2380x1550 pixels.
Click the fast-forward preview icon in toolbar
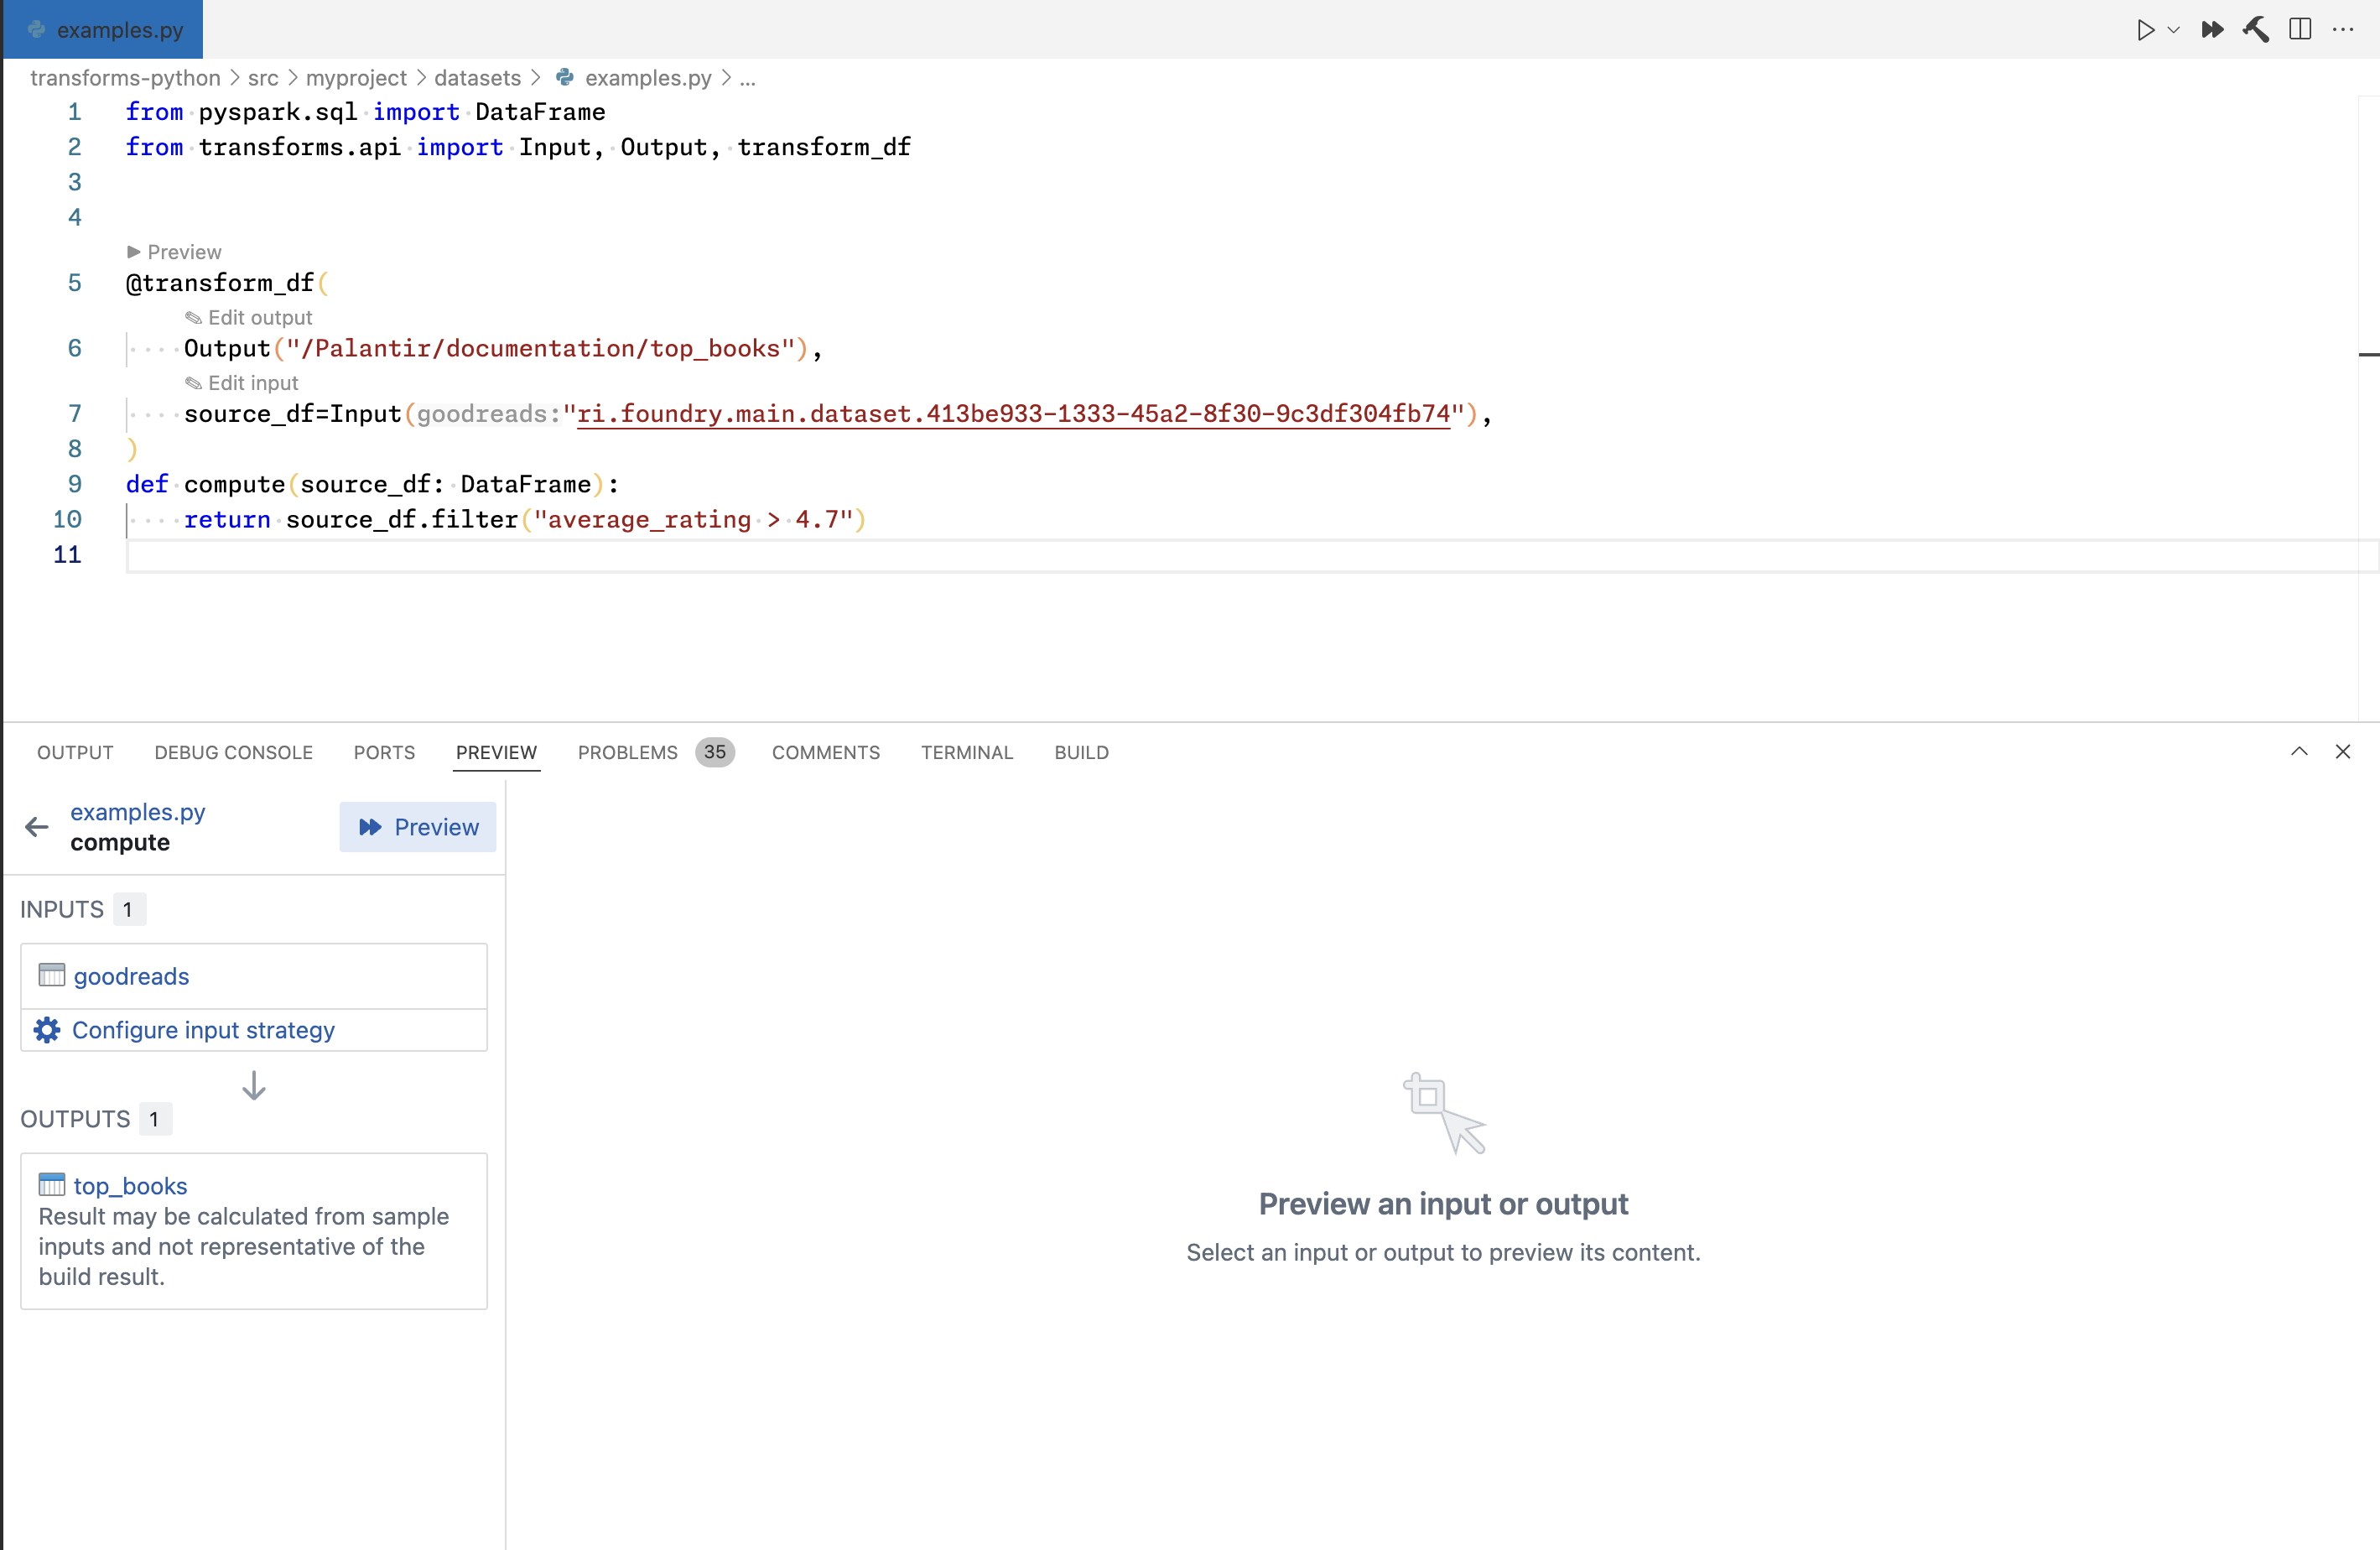pyautogui.click(x=2212, y=29)
